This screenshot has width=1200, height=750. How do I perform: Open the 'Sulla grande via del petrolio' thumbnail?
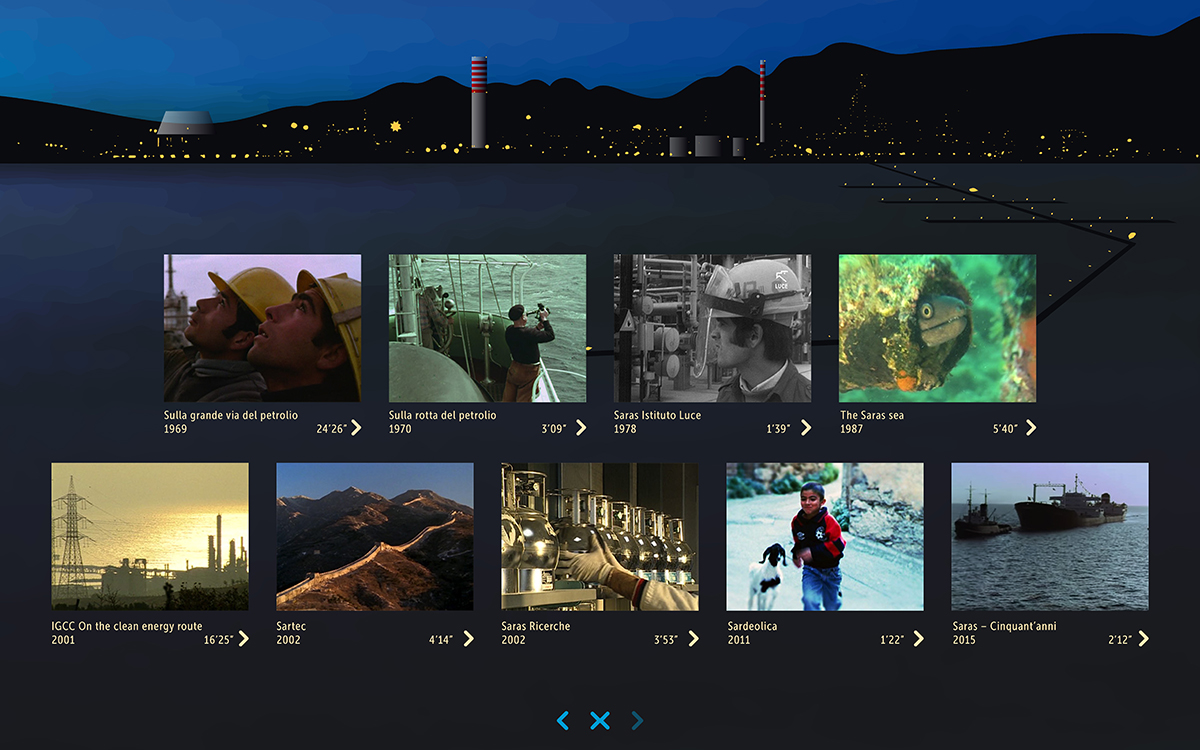coord(262,328)
